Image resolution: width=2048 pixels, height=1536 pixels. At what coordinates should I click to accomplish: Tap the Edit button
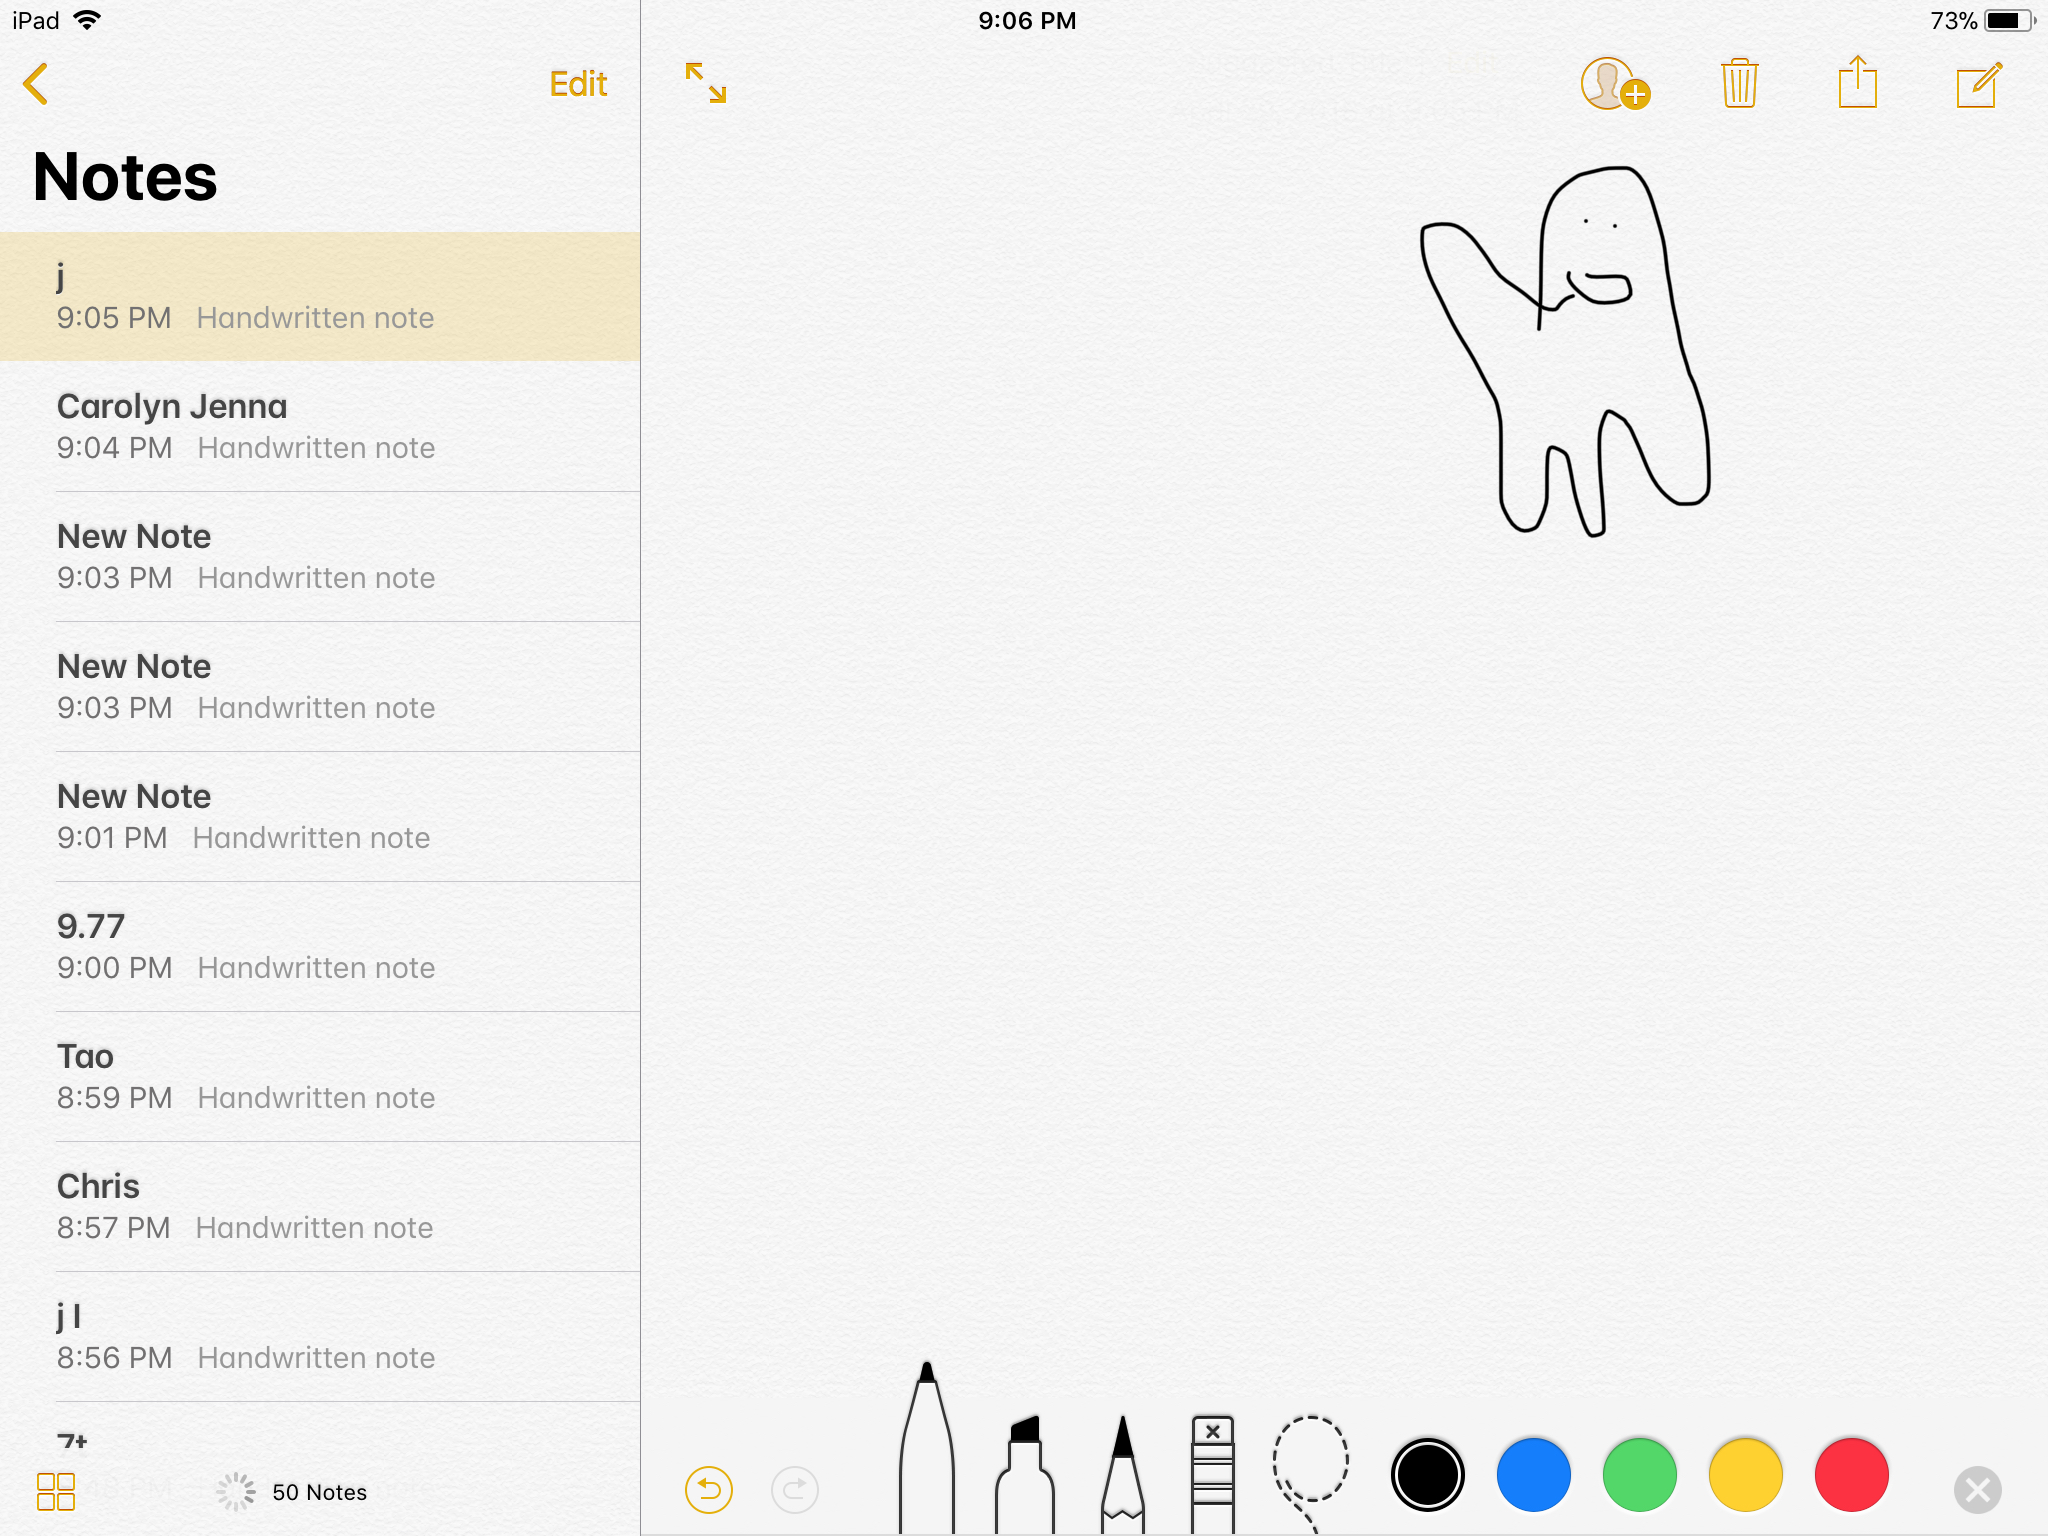click(x=578, y=84)
